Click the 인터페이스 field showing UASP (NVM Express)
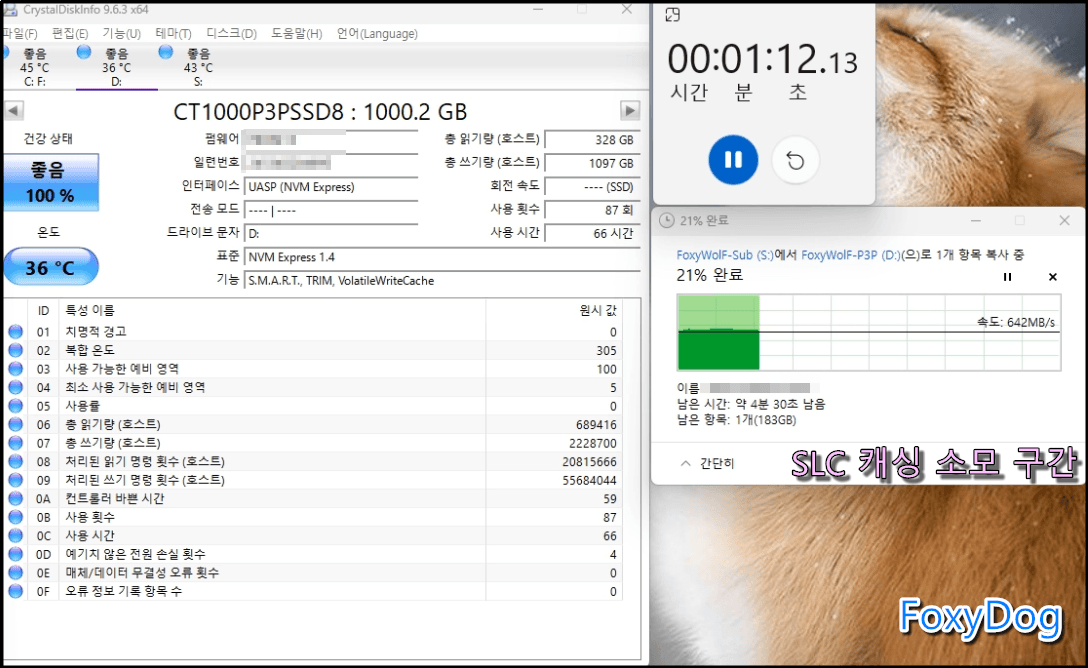The height and width of the screenshot is (668, 1088). [x=331, y=187]
